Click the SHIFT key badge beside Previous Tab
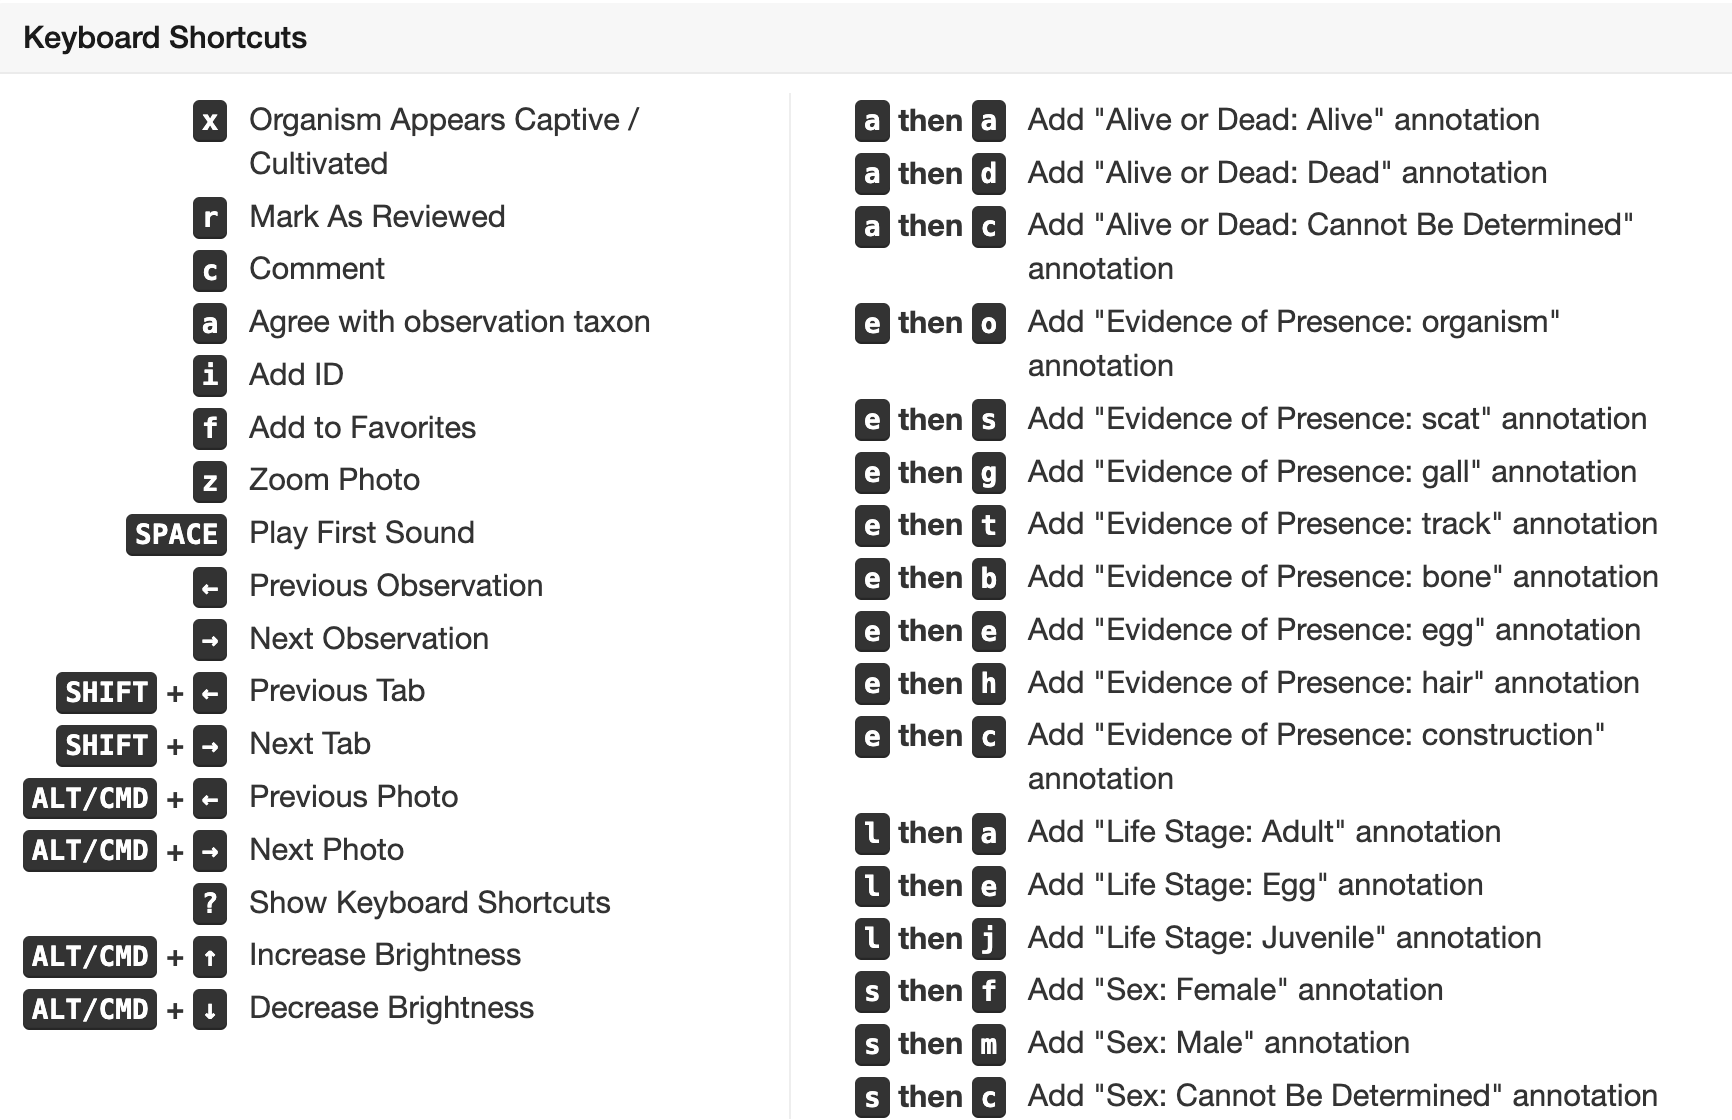 pos(106,692)
